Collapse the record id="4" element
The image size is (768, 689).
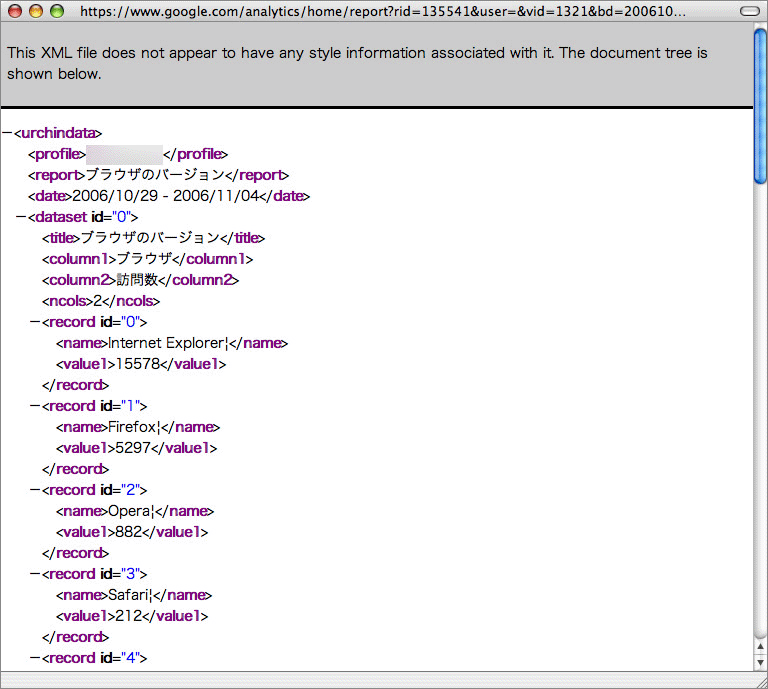[x=35, y=658]
